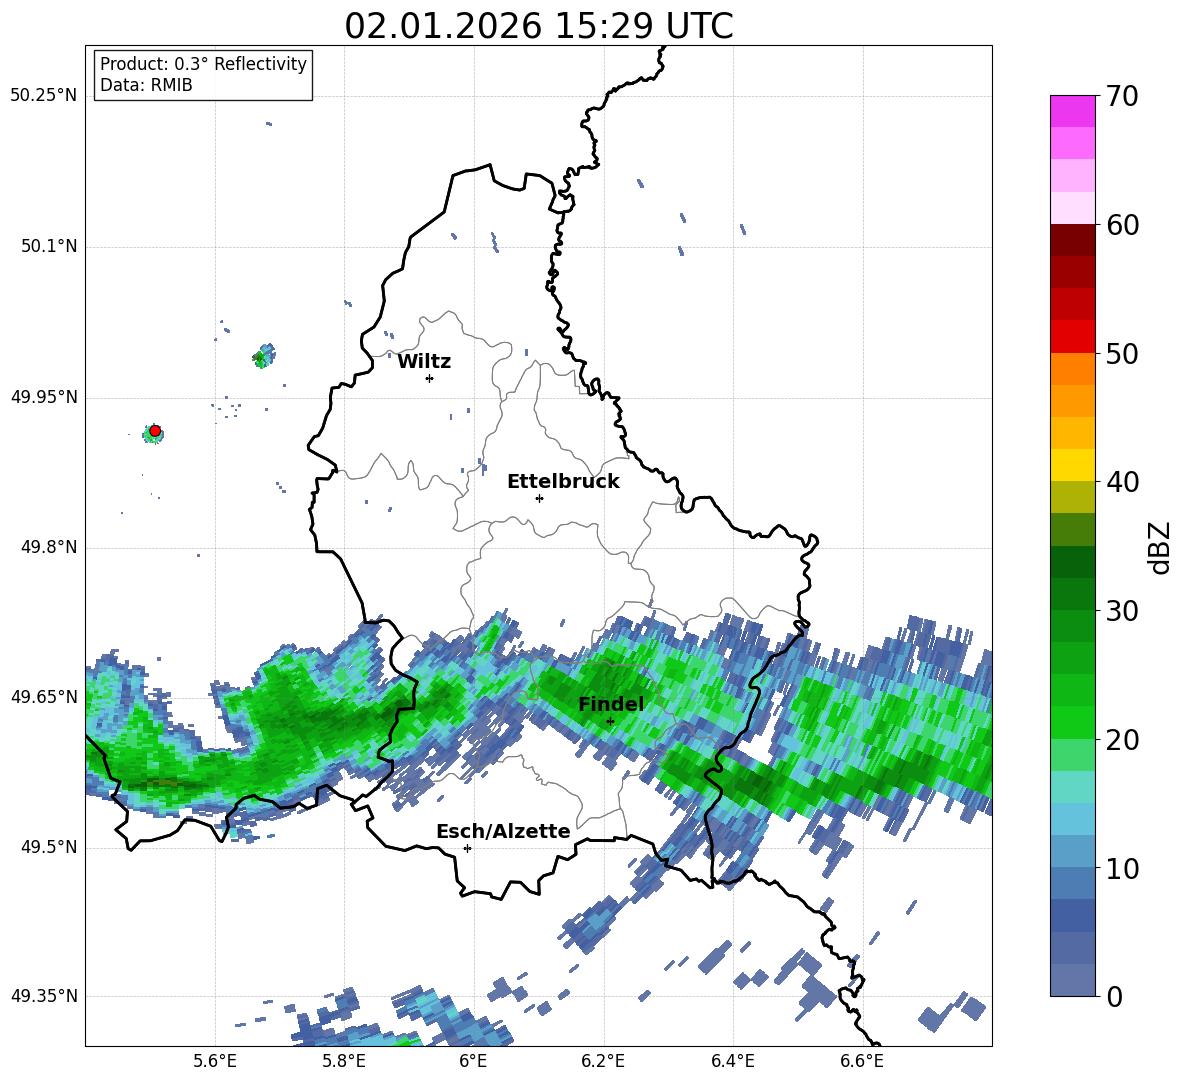Image resolution: width=1184 pixels, height=1081 pixels.
Task: Click the Esch/Alzette city label
Action: 503,831
